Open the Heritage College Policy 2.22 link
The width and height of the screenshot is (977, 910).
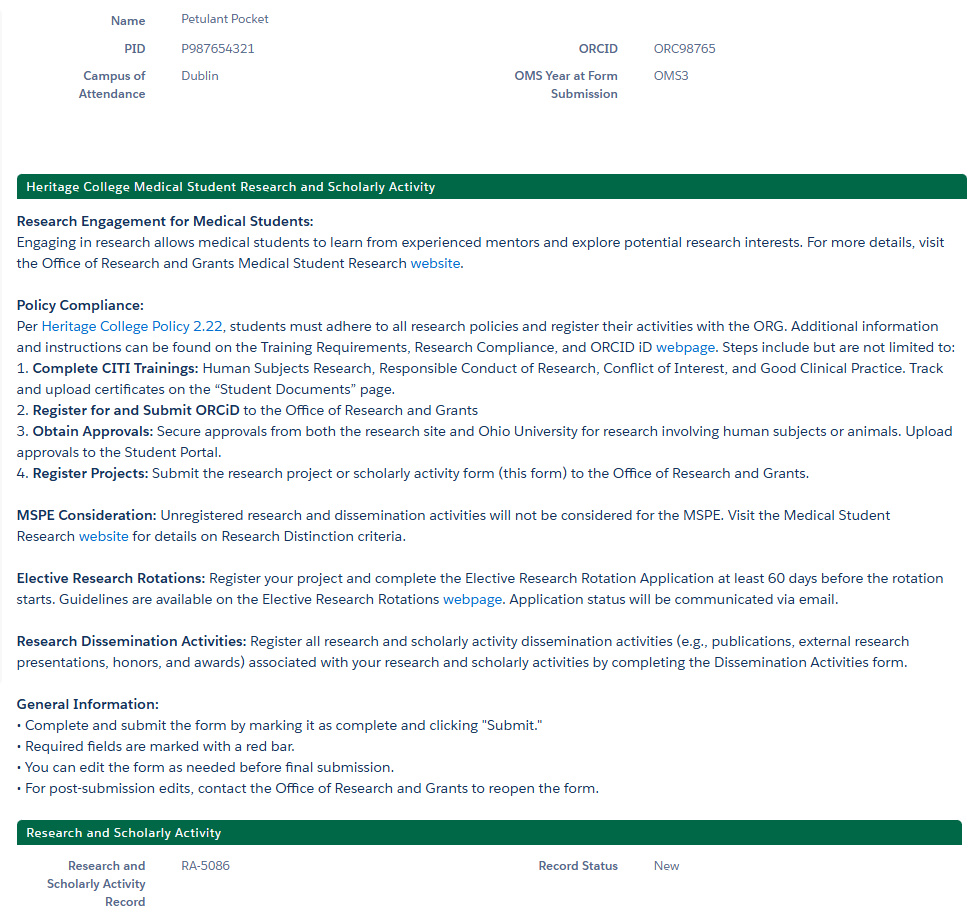tap(132, 326)
